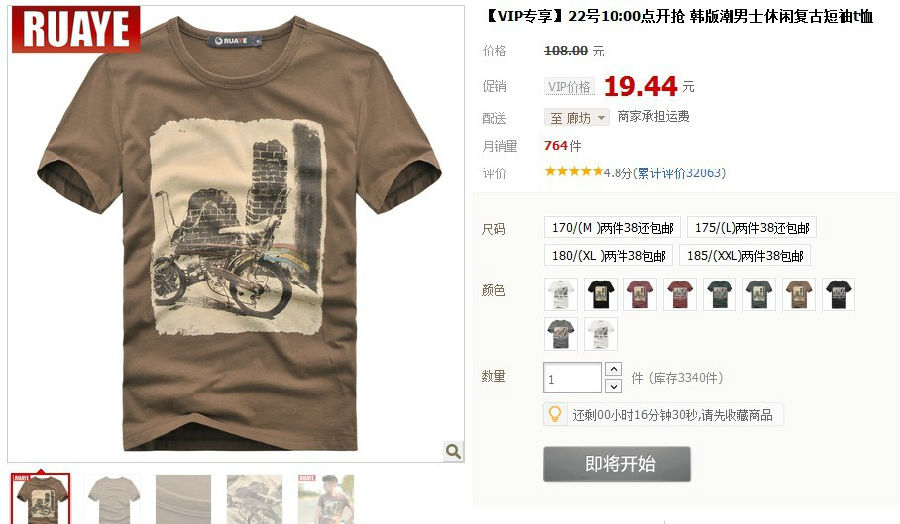Image resolution: width=900 pixels, height=524 pixels.
Task: Open the cumulative reviews 累计评价 link
Action: pyautogui.click(x=681, y=173)
